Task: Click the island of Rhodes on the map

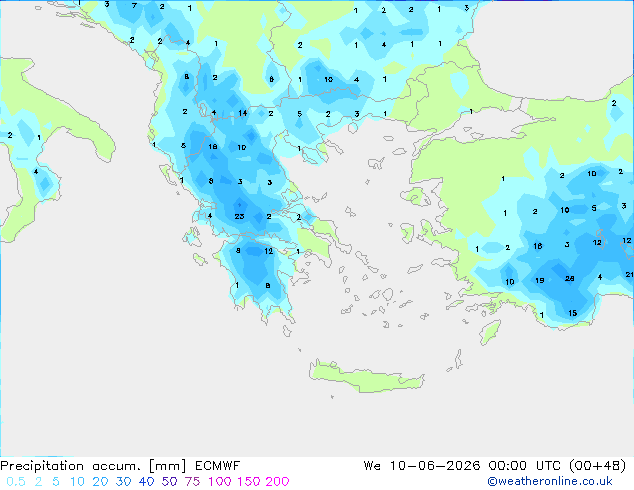Action: (489, 332)
